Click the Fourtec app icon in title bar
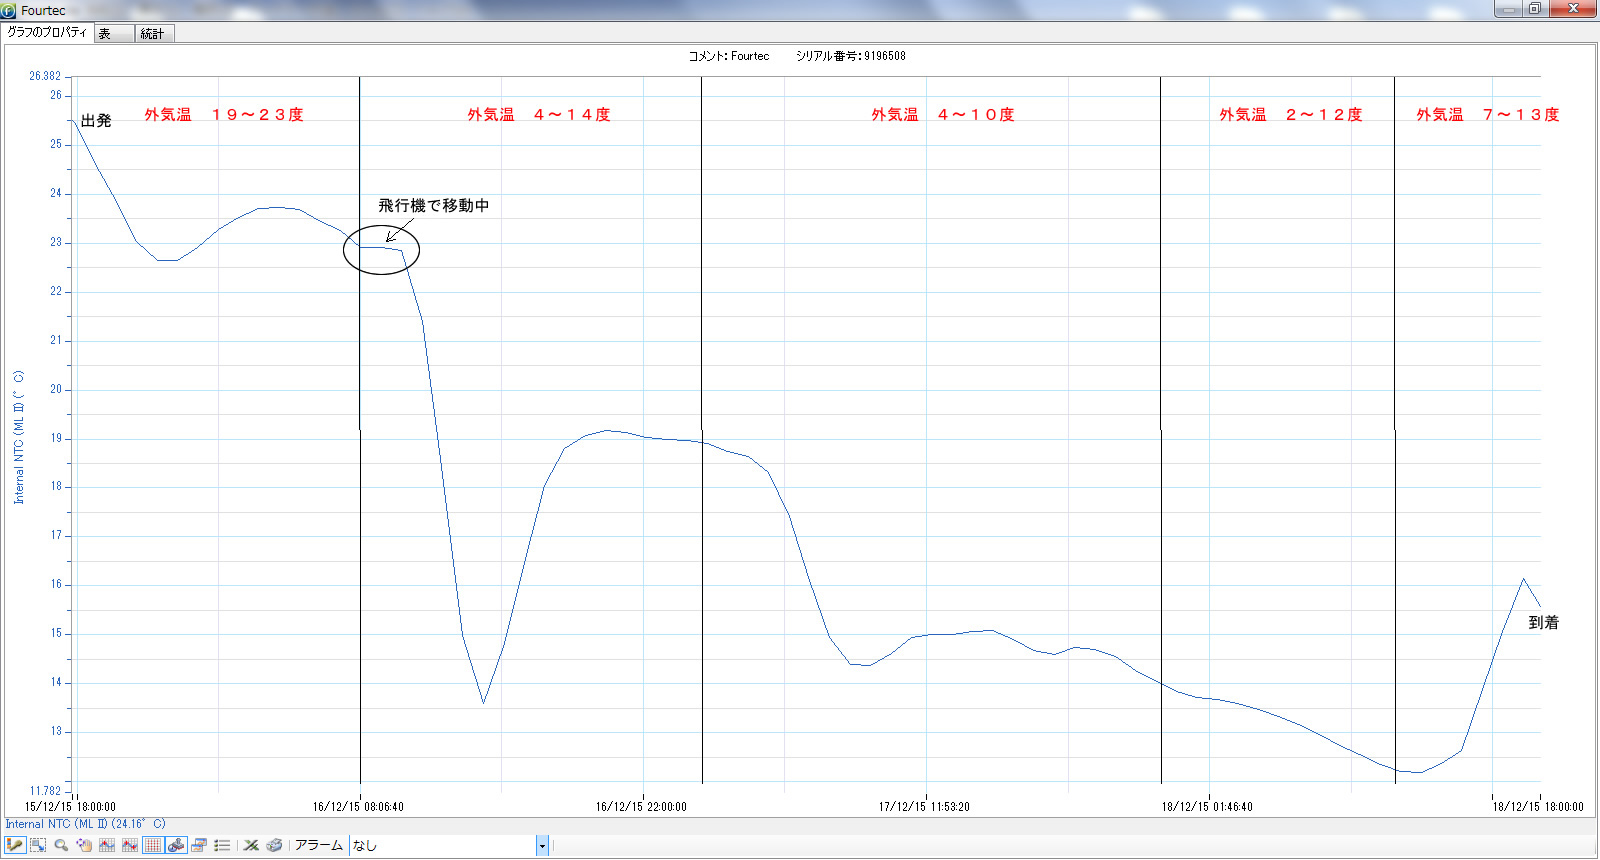Viewport: 1600px width, 860px height. 9,11
